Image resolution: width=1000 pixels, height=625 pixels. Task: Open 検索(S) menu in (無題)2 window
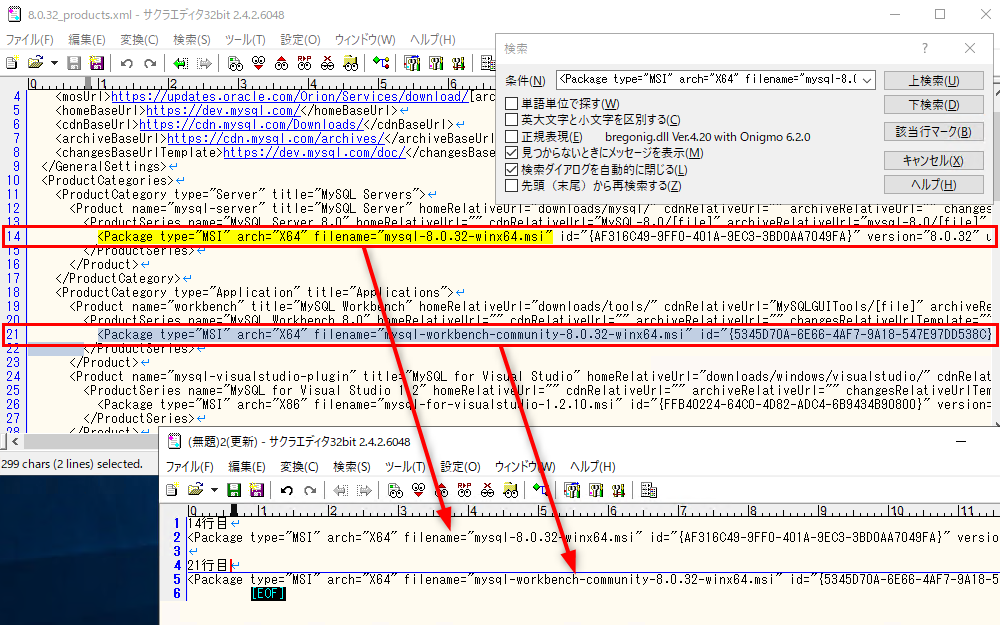click(352, 467)
